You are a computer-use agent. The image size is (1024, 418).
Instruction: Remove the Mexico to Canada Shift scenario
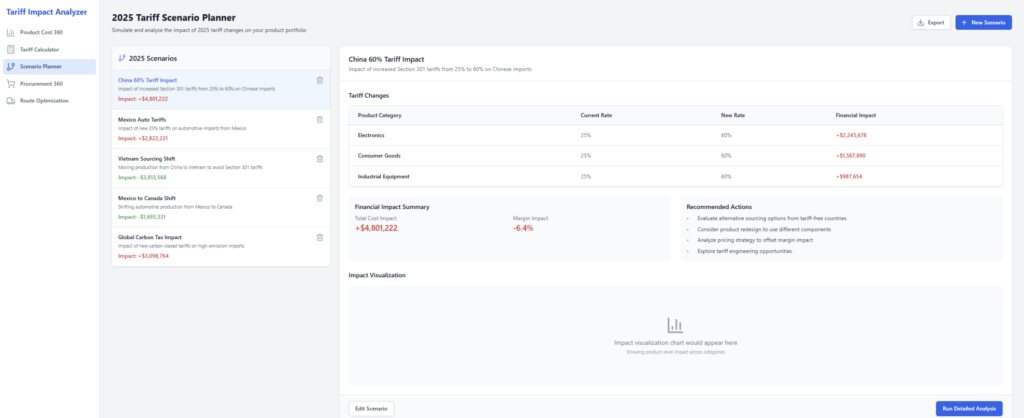tap(319, 198)
